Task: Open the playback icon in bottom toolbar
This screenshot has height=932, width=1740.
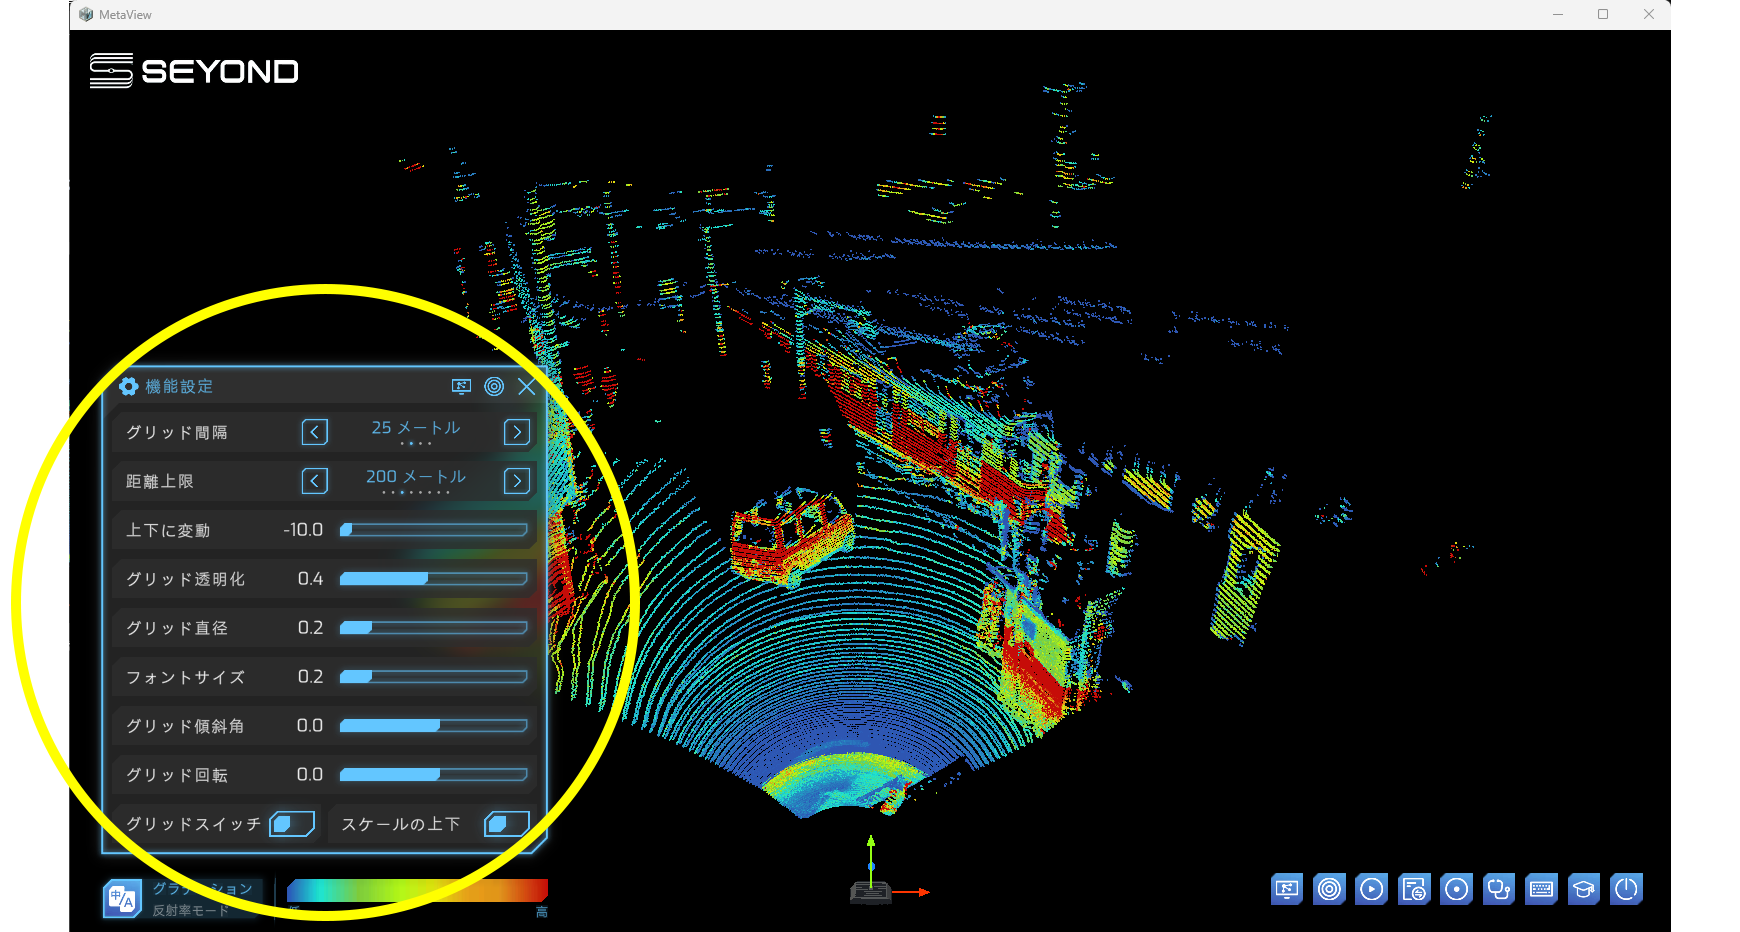Action: click(1371, 889)
